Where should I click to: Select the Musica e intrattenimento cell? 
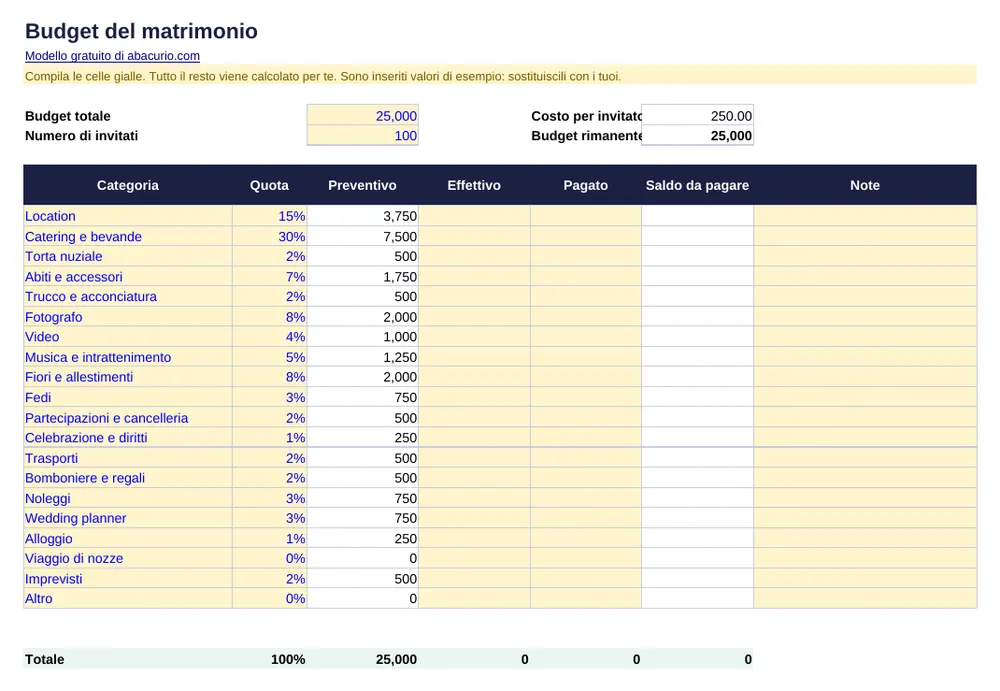click(128, 357)
